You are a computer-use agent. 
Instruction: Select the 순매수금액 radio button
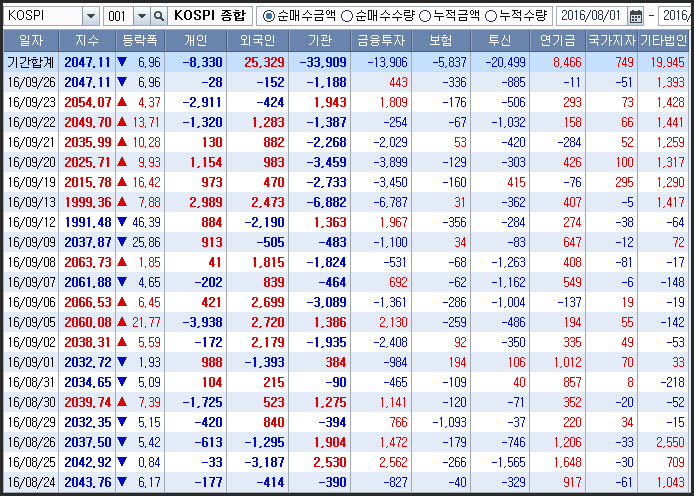269,16
